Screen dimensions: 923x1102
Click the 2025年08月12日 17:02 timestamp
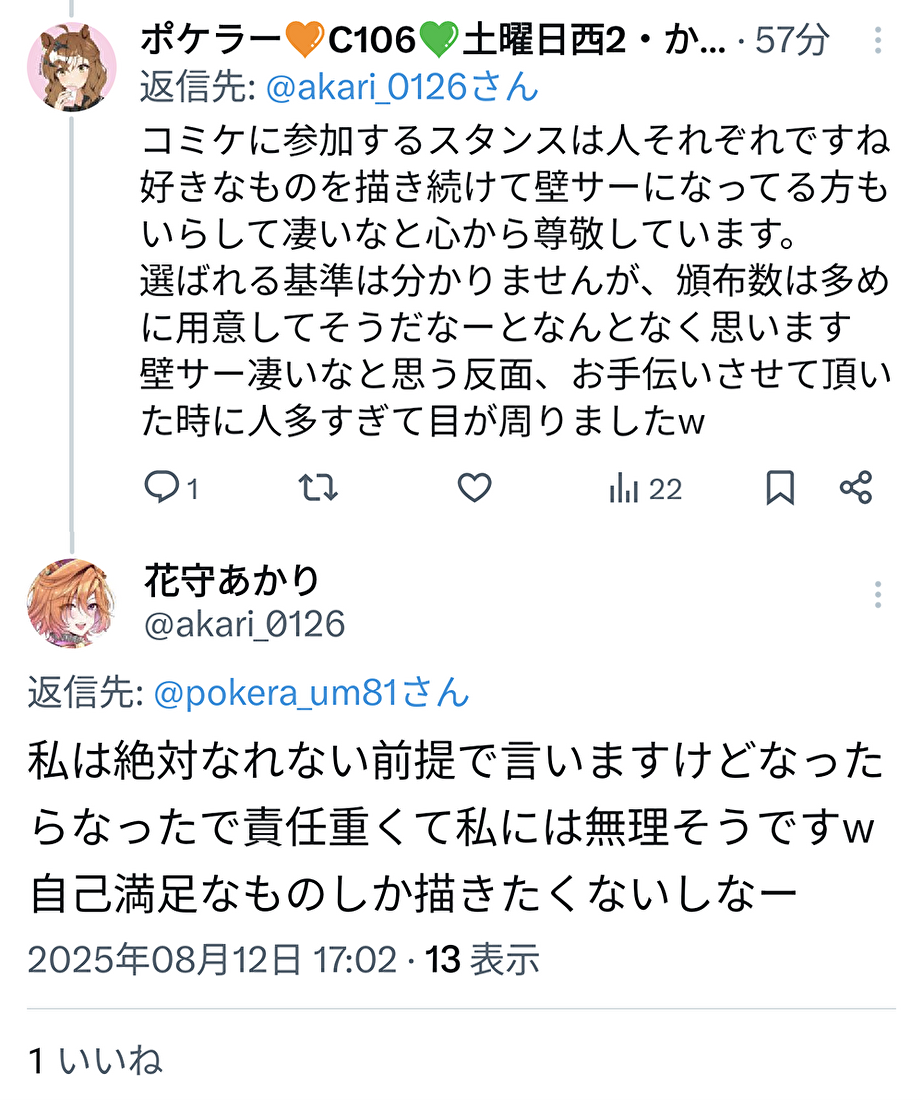click(x=212, y=959)
